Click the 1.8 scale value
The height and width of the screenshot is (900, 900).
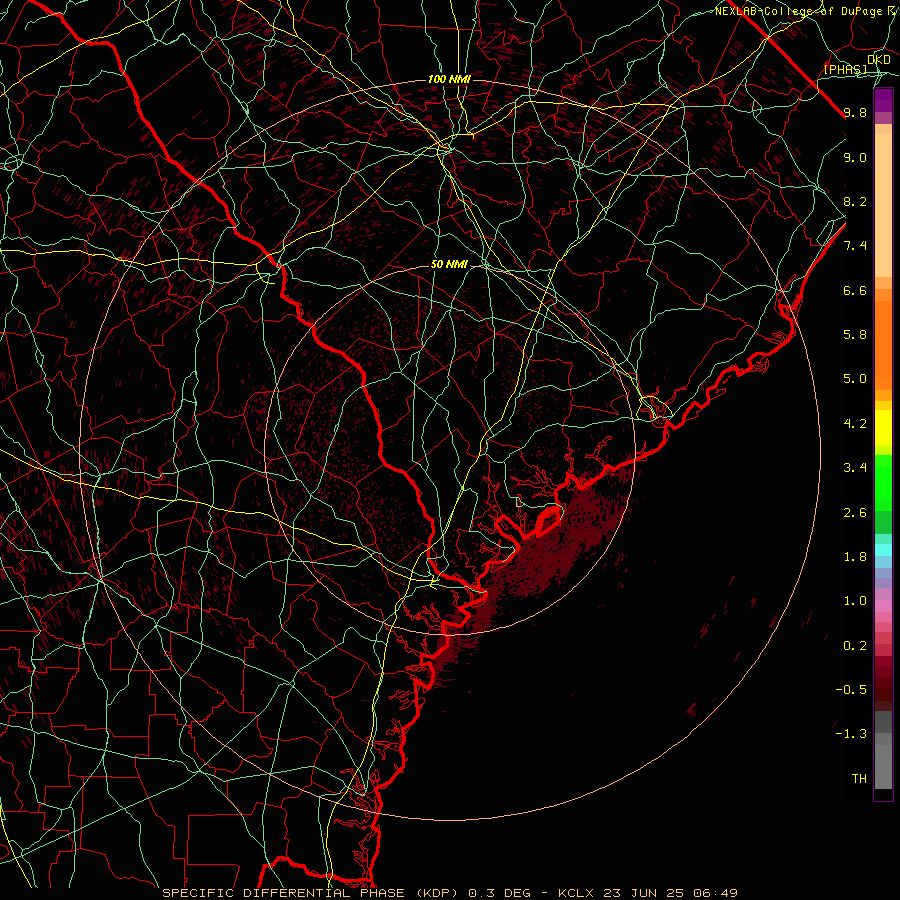tap(855, 557)
